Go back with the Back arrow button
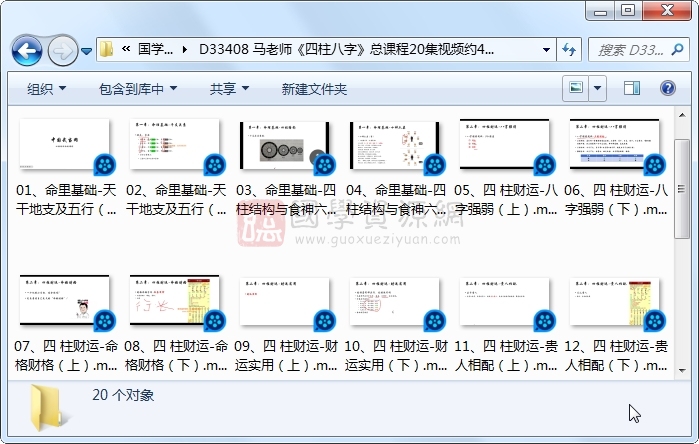 click(27, 51)
